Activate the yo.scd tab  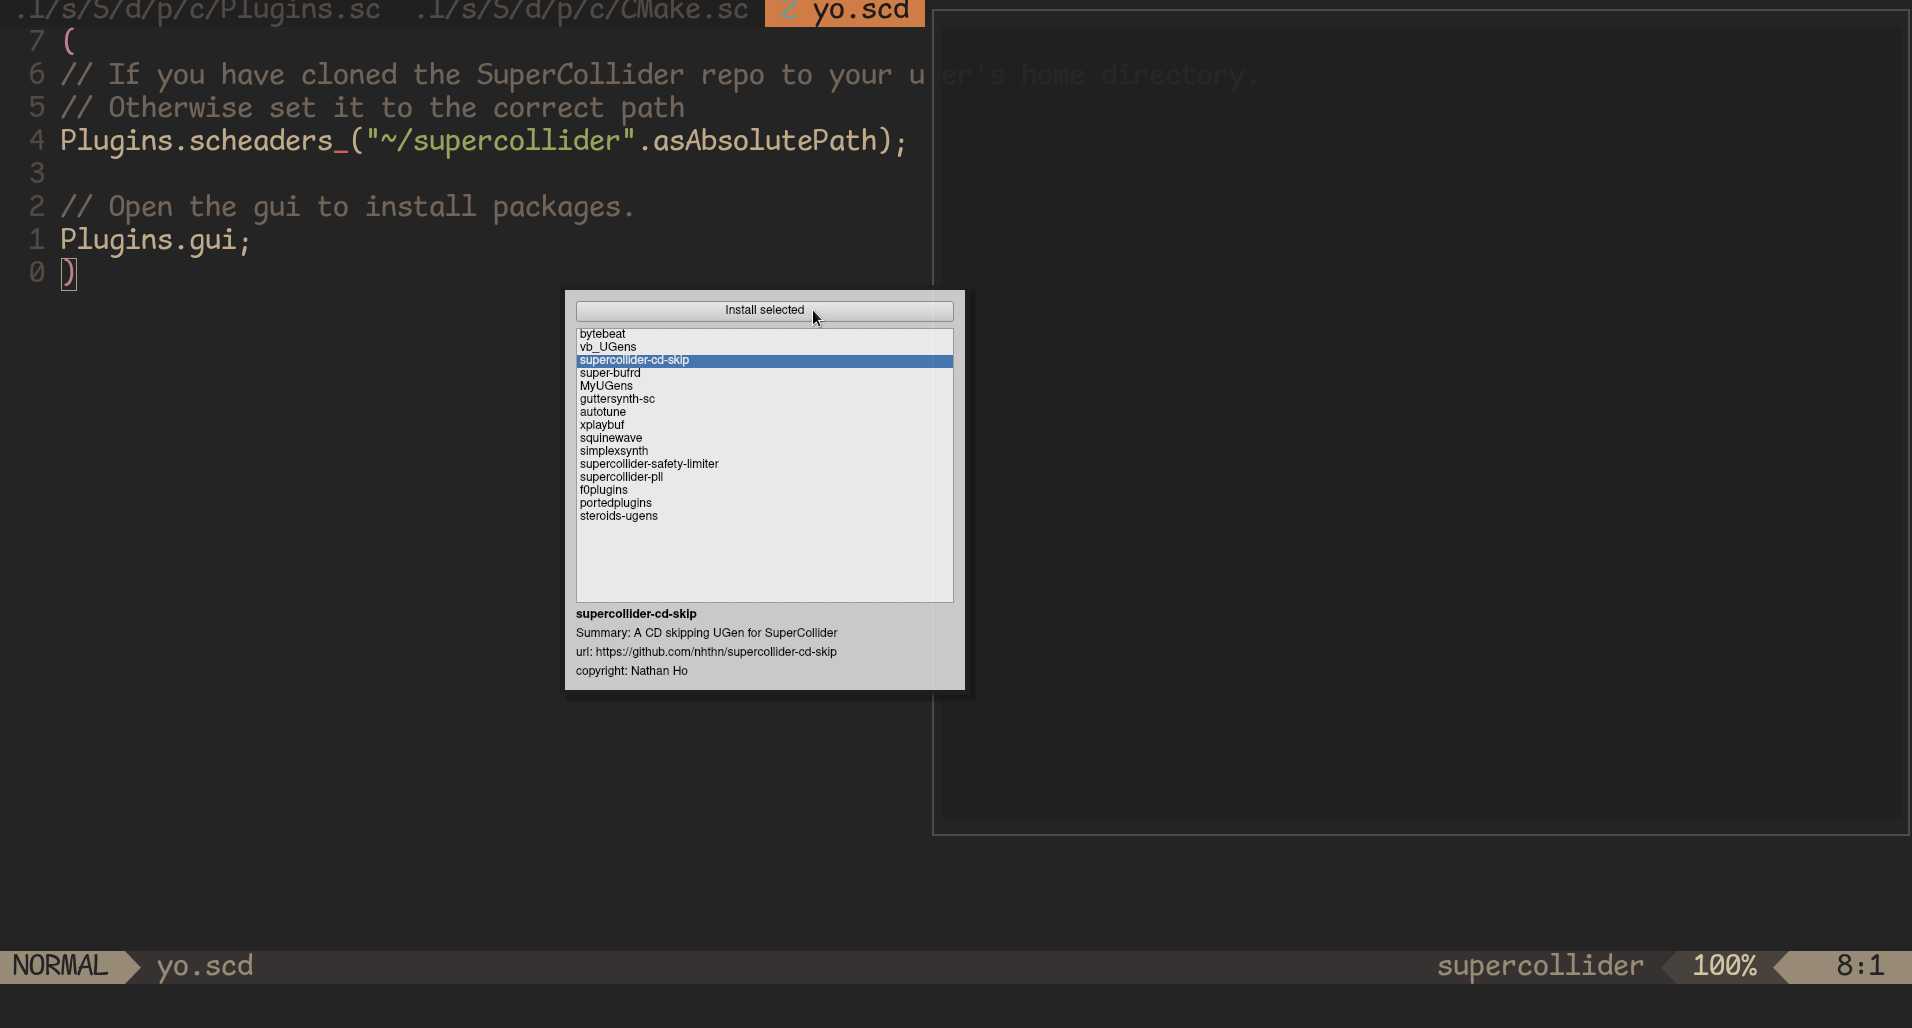pyautogui.click(x=845, y=12)
